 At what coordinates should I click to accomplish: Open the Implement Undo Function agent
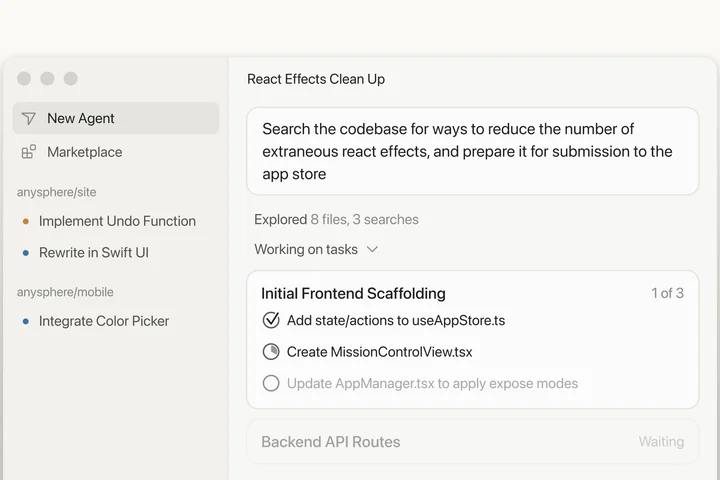(x=117, y=221)
